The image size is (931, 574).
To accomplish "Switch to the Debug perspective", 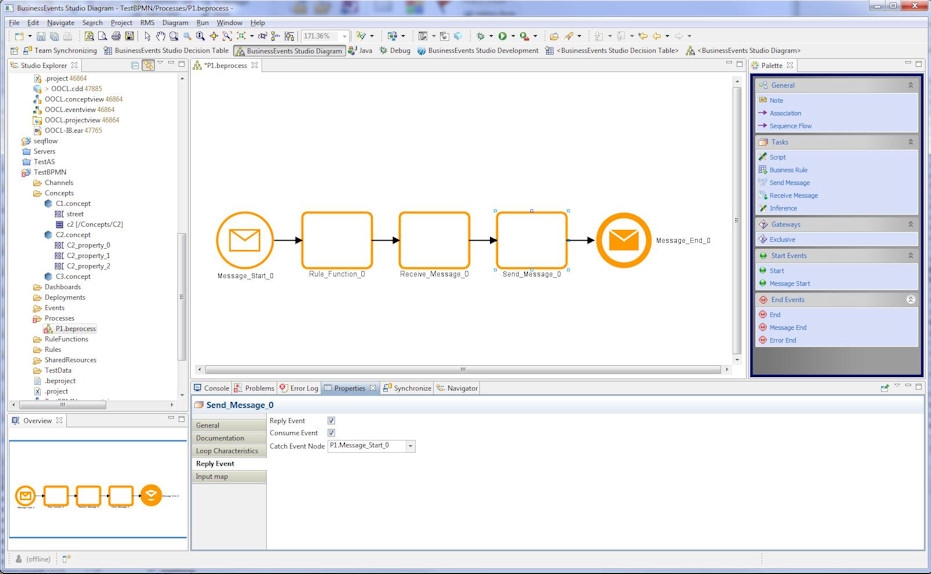I will pyautogui.click(x=395, y=50).
